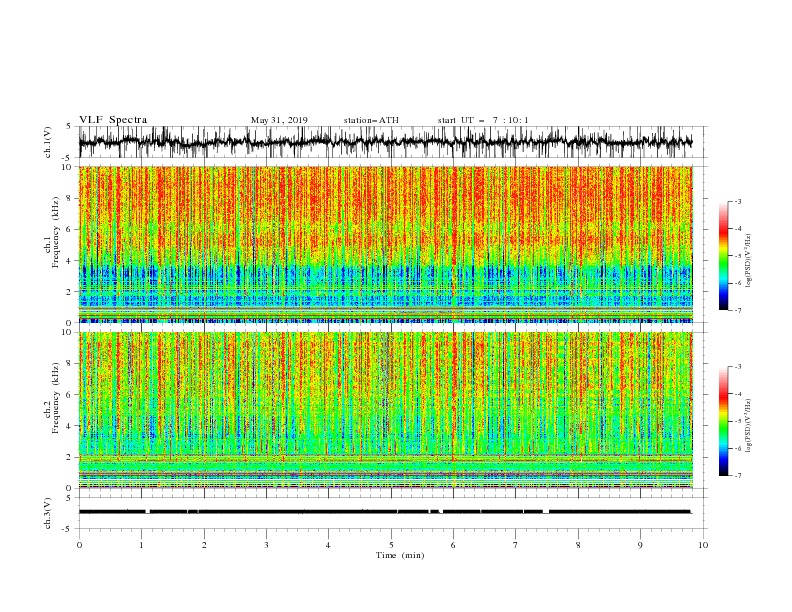Click the "1" tick on the time axis
The width and height of the screenshot is (792, 612).
[141, 545]
